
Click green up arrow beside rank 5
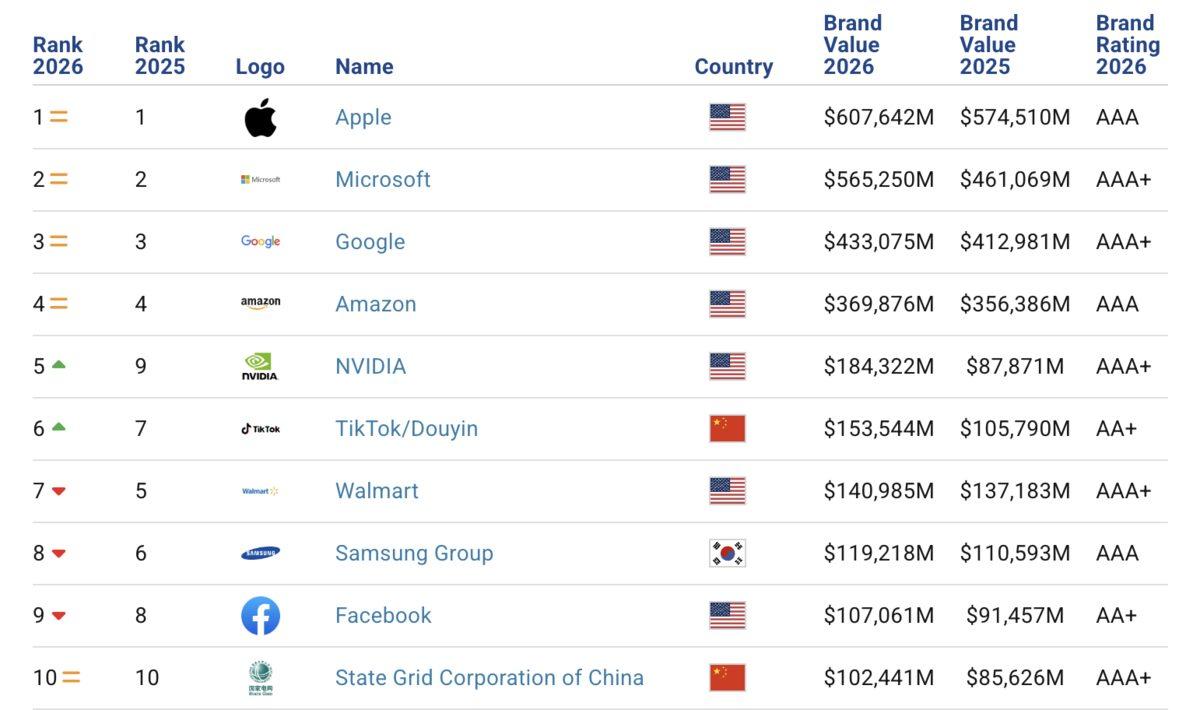click(58, 365)
